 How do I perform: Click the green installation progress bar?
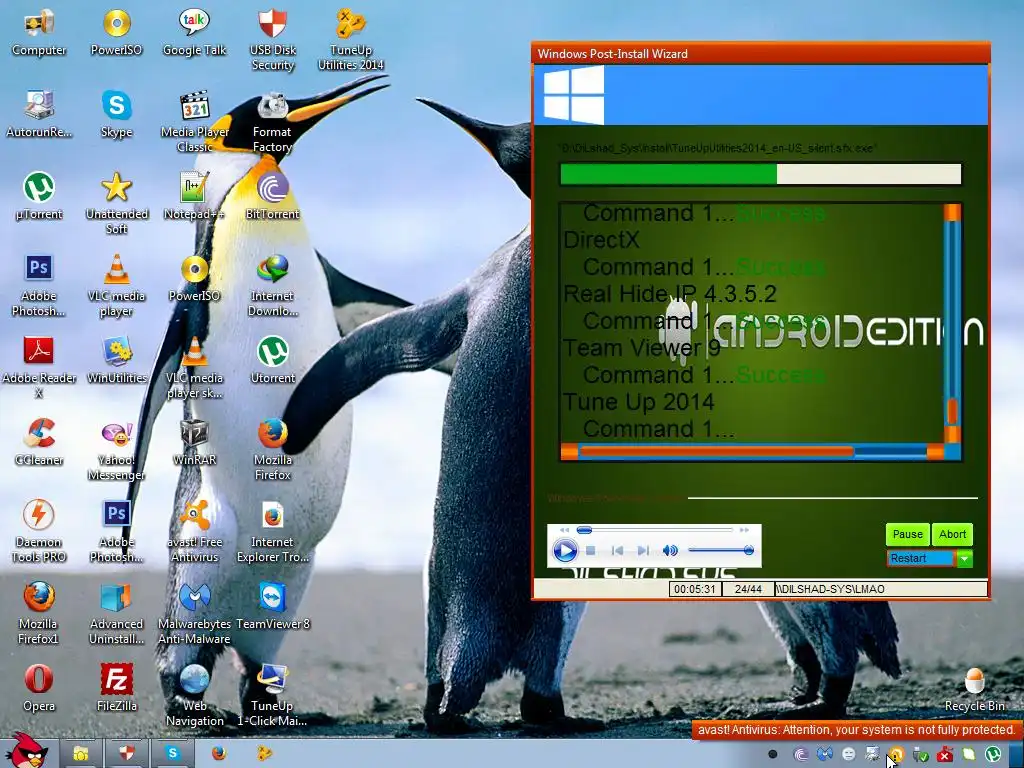[x=761, y=174]
